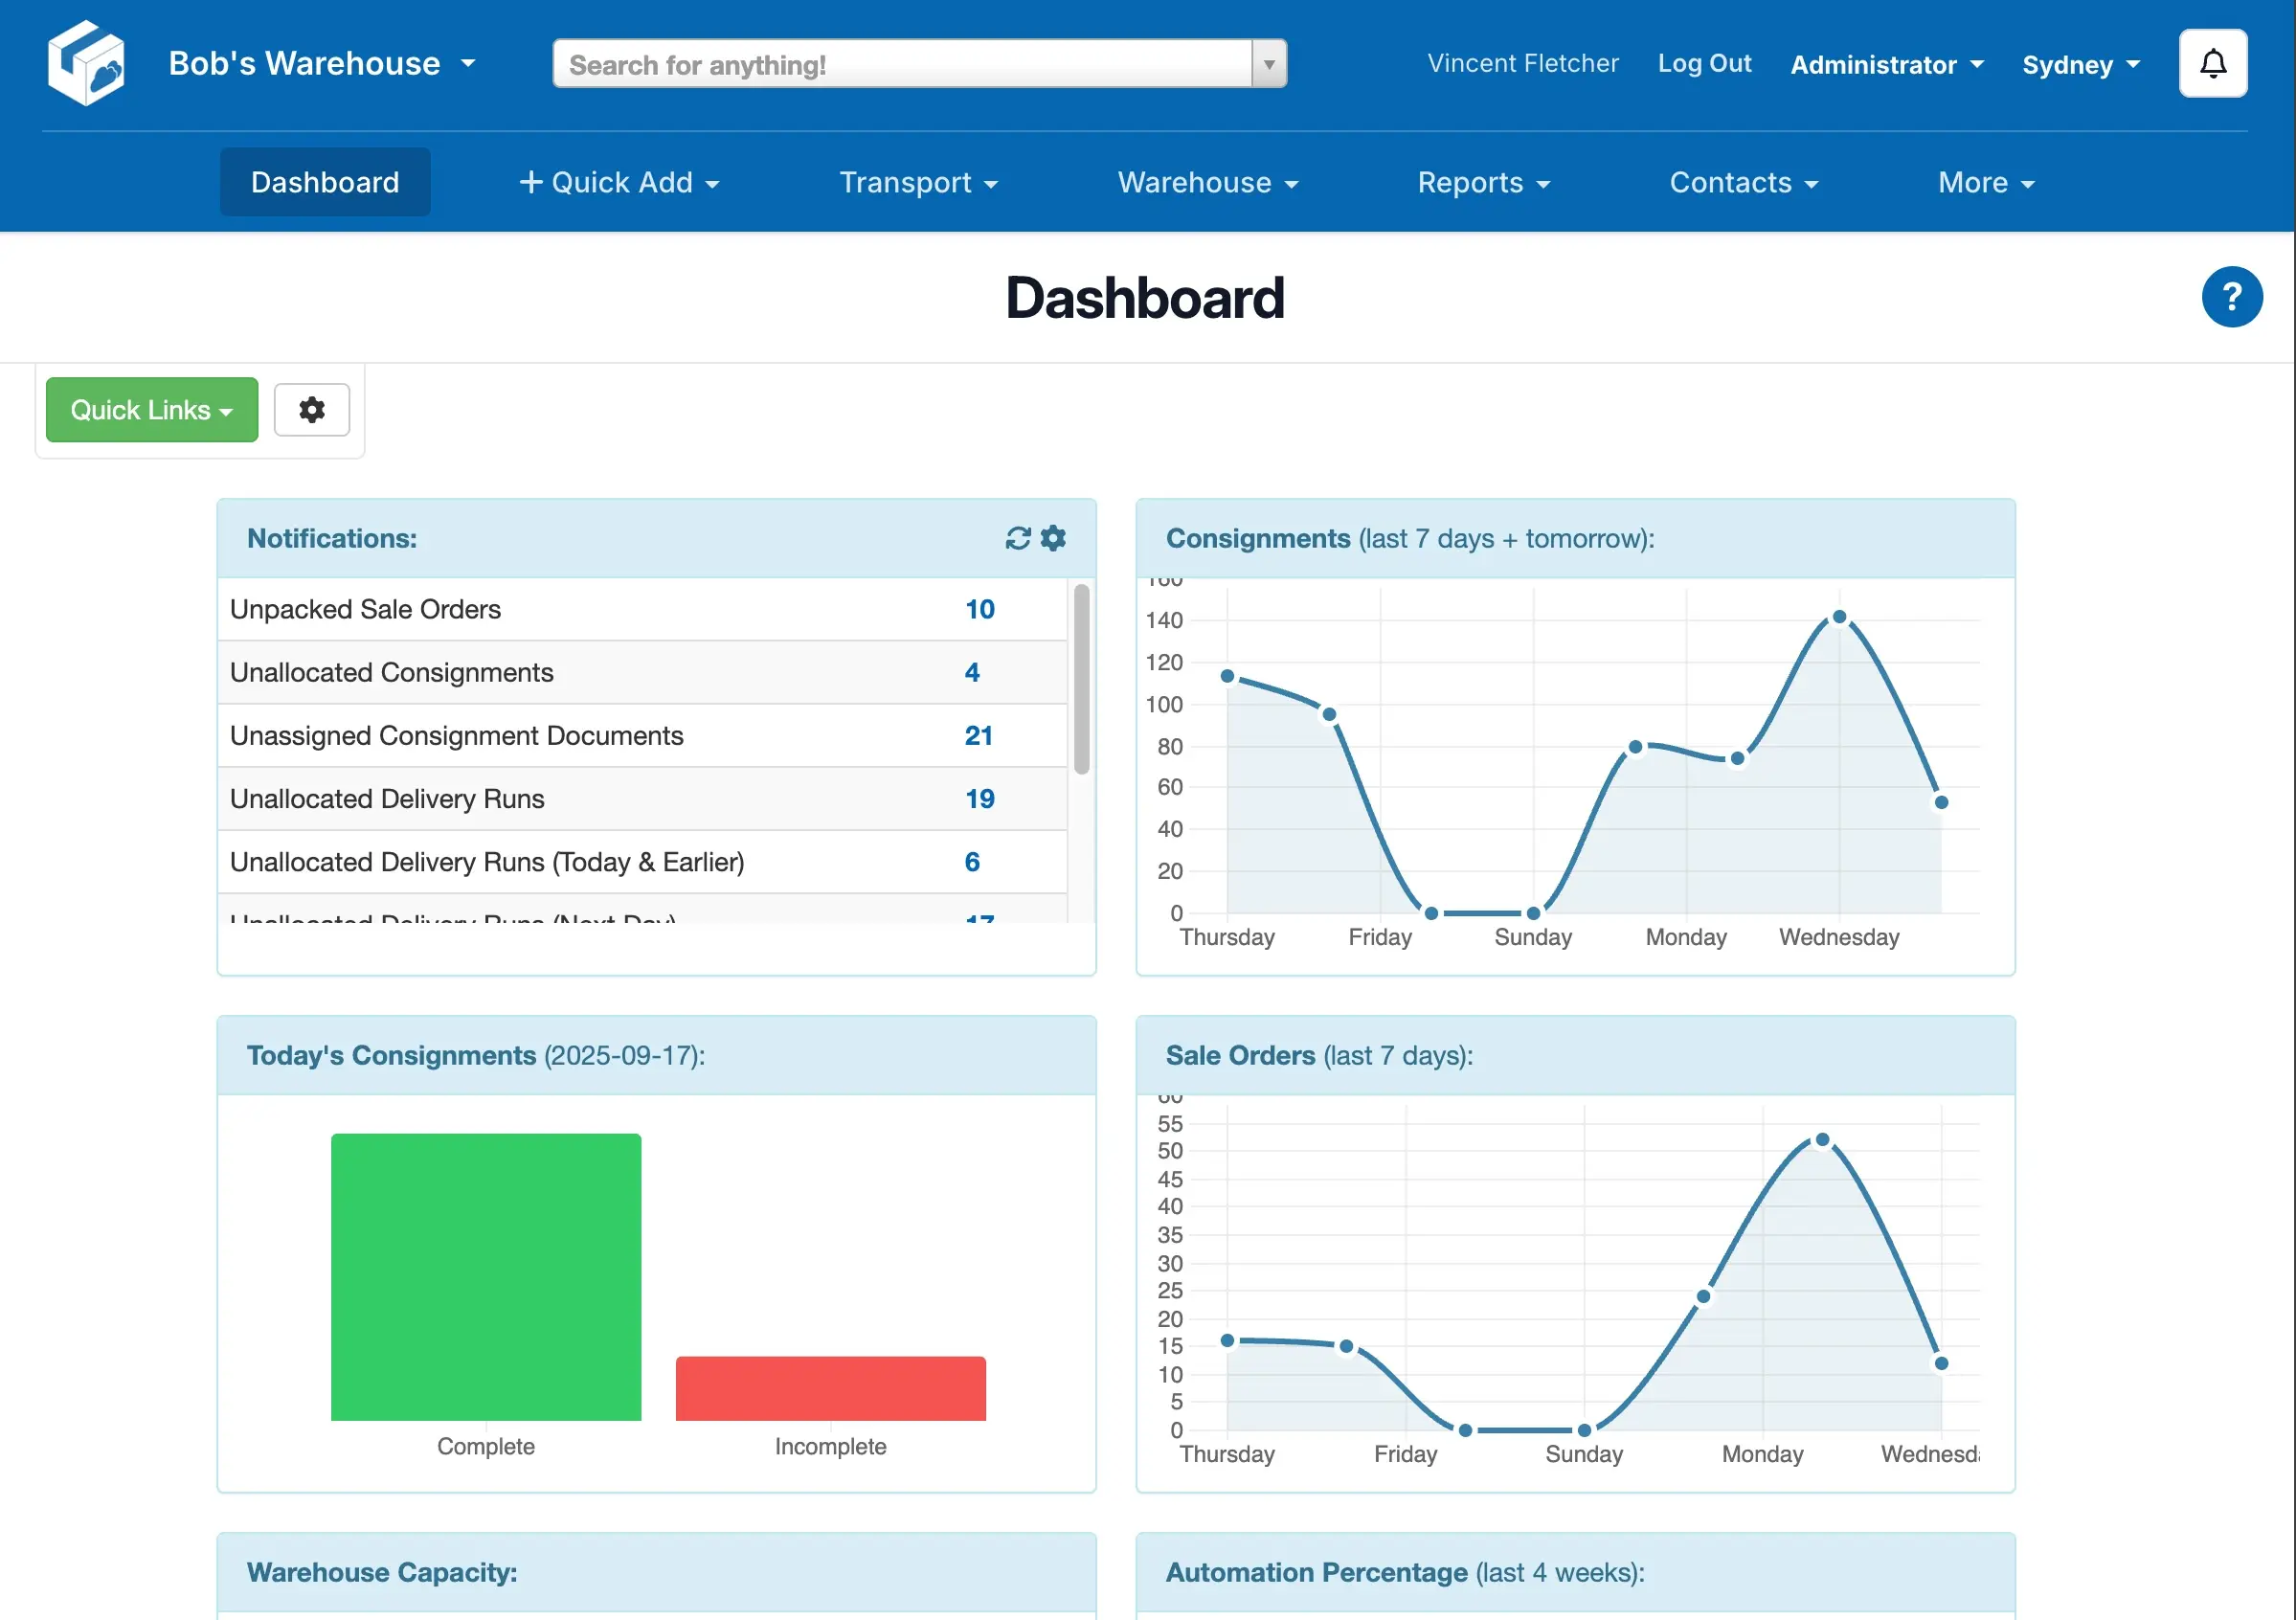Open the Reports menu
This screenshot has width=2296, height=1620.
click(1483, 183)
